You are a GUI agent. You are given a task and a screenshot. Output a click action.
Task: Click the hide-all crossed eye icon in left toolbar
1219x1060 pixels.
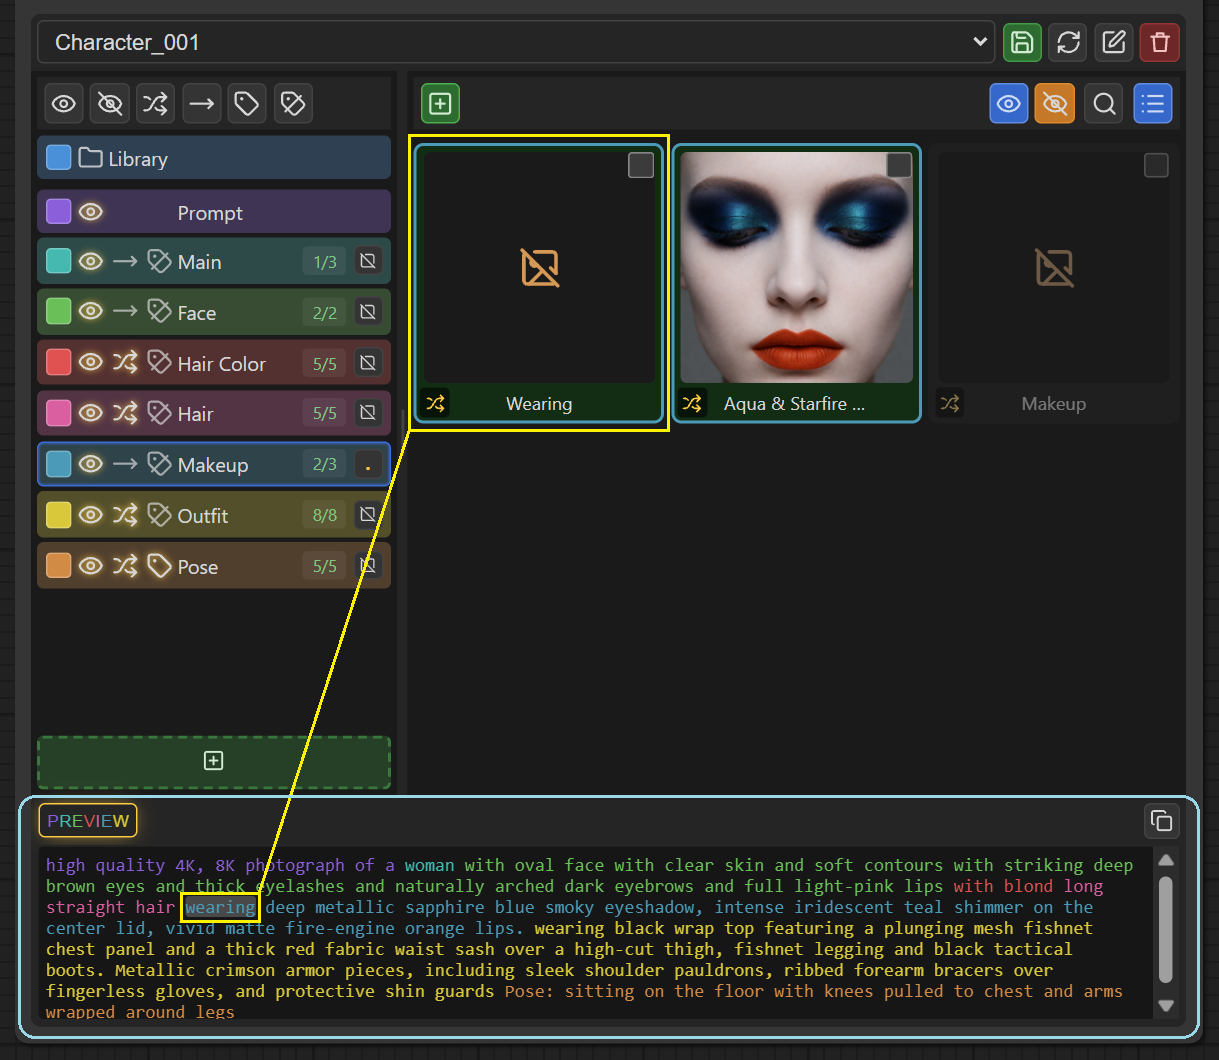coord(110,103)
